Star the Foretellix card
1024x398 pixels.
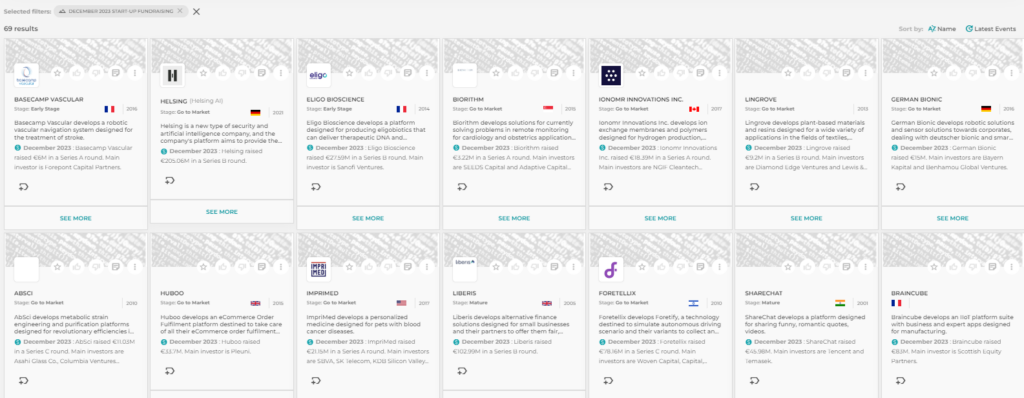coord(642,267)
